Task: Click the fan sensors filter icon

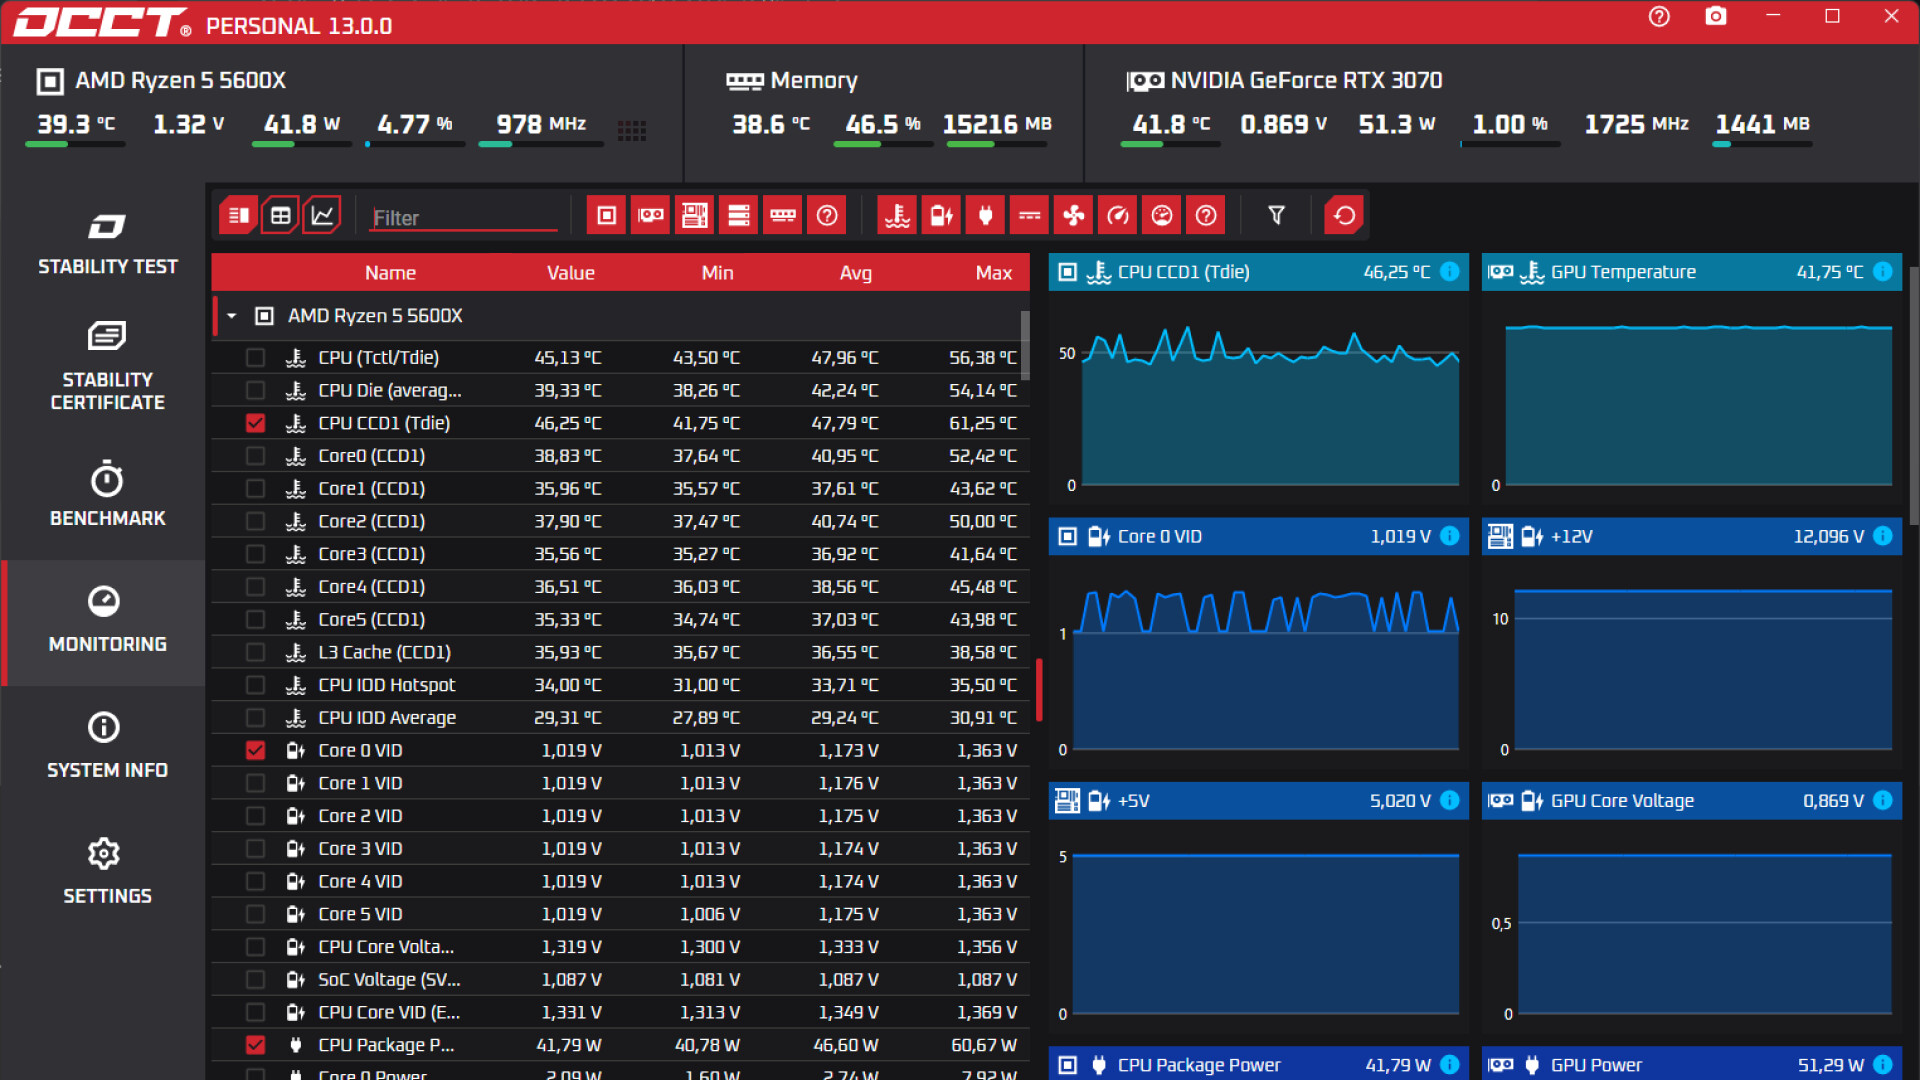Action: coord(1073,214)
